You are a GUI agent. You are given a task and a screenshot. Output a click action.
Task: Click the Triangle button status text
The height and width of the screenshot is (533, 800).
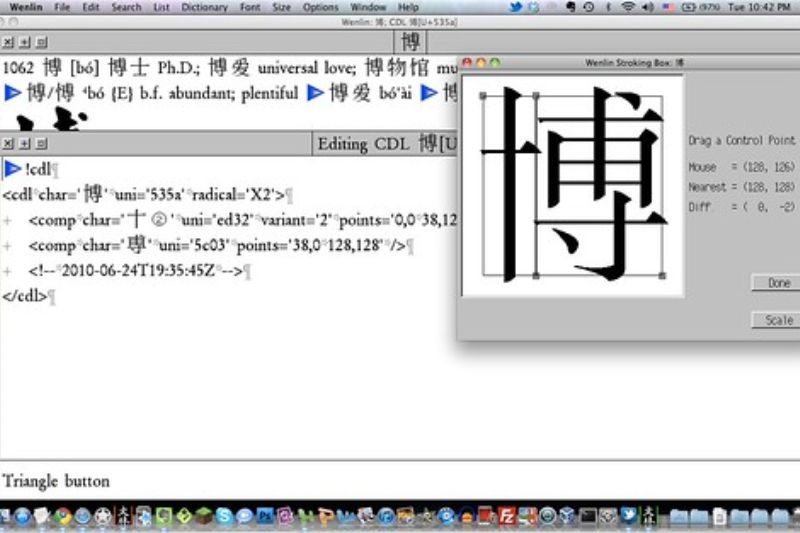pos(56,481)
